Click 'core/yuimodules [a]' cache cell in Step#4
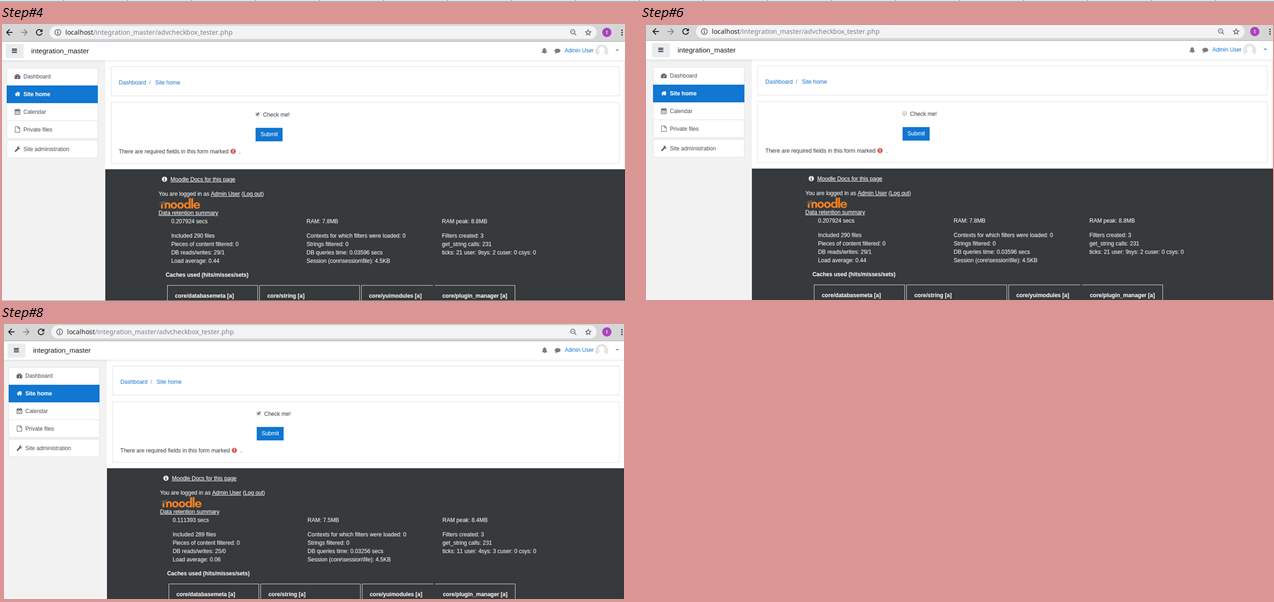The height and width of the screenshot is (602, 1274). 396,294
